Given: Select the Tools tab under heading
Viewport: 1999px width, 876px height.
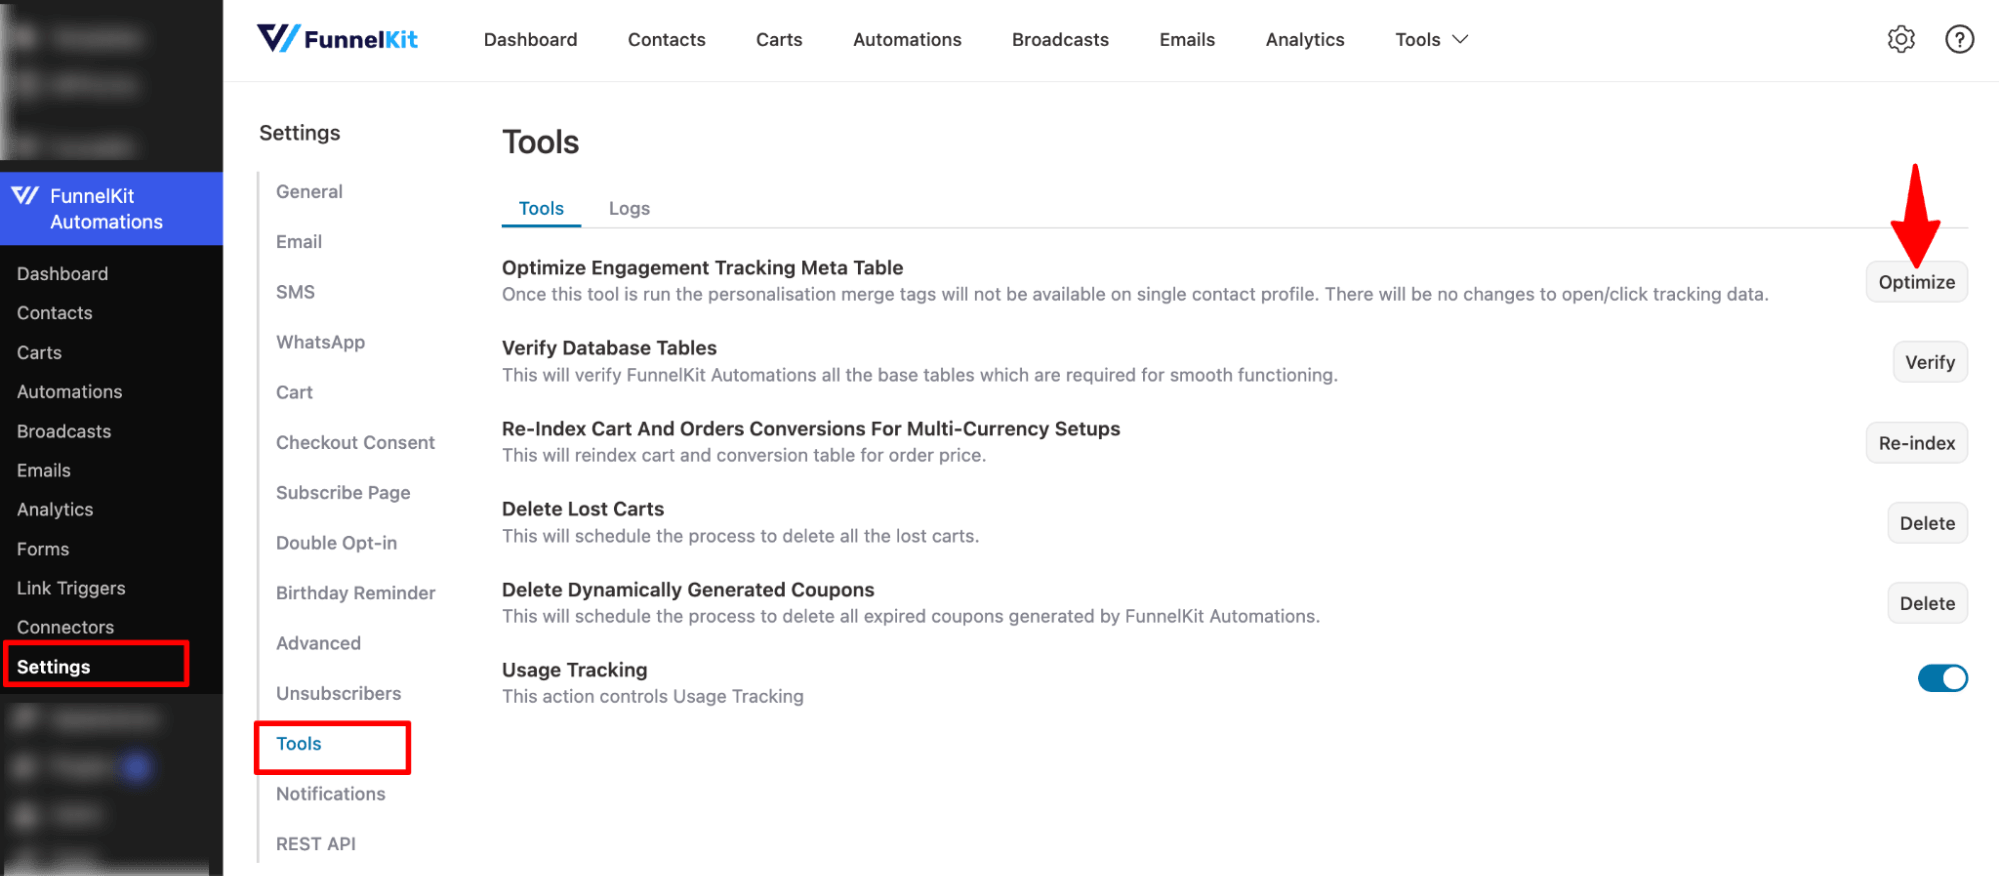Looking at the screenshot, I should (541, 208).
